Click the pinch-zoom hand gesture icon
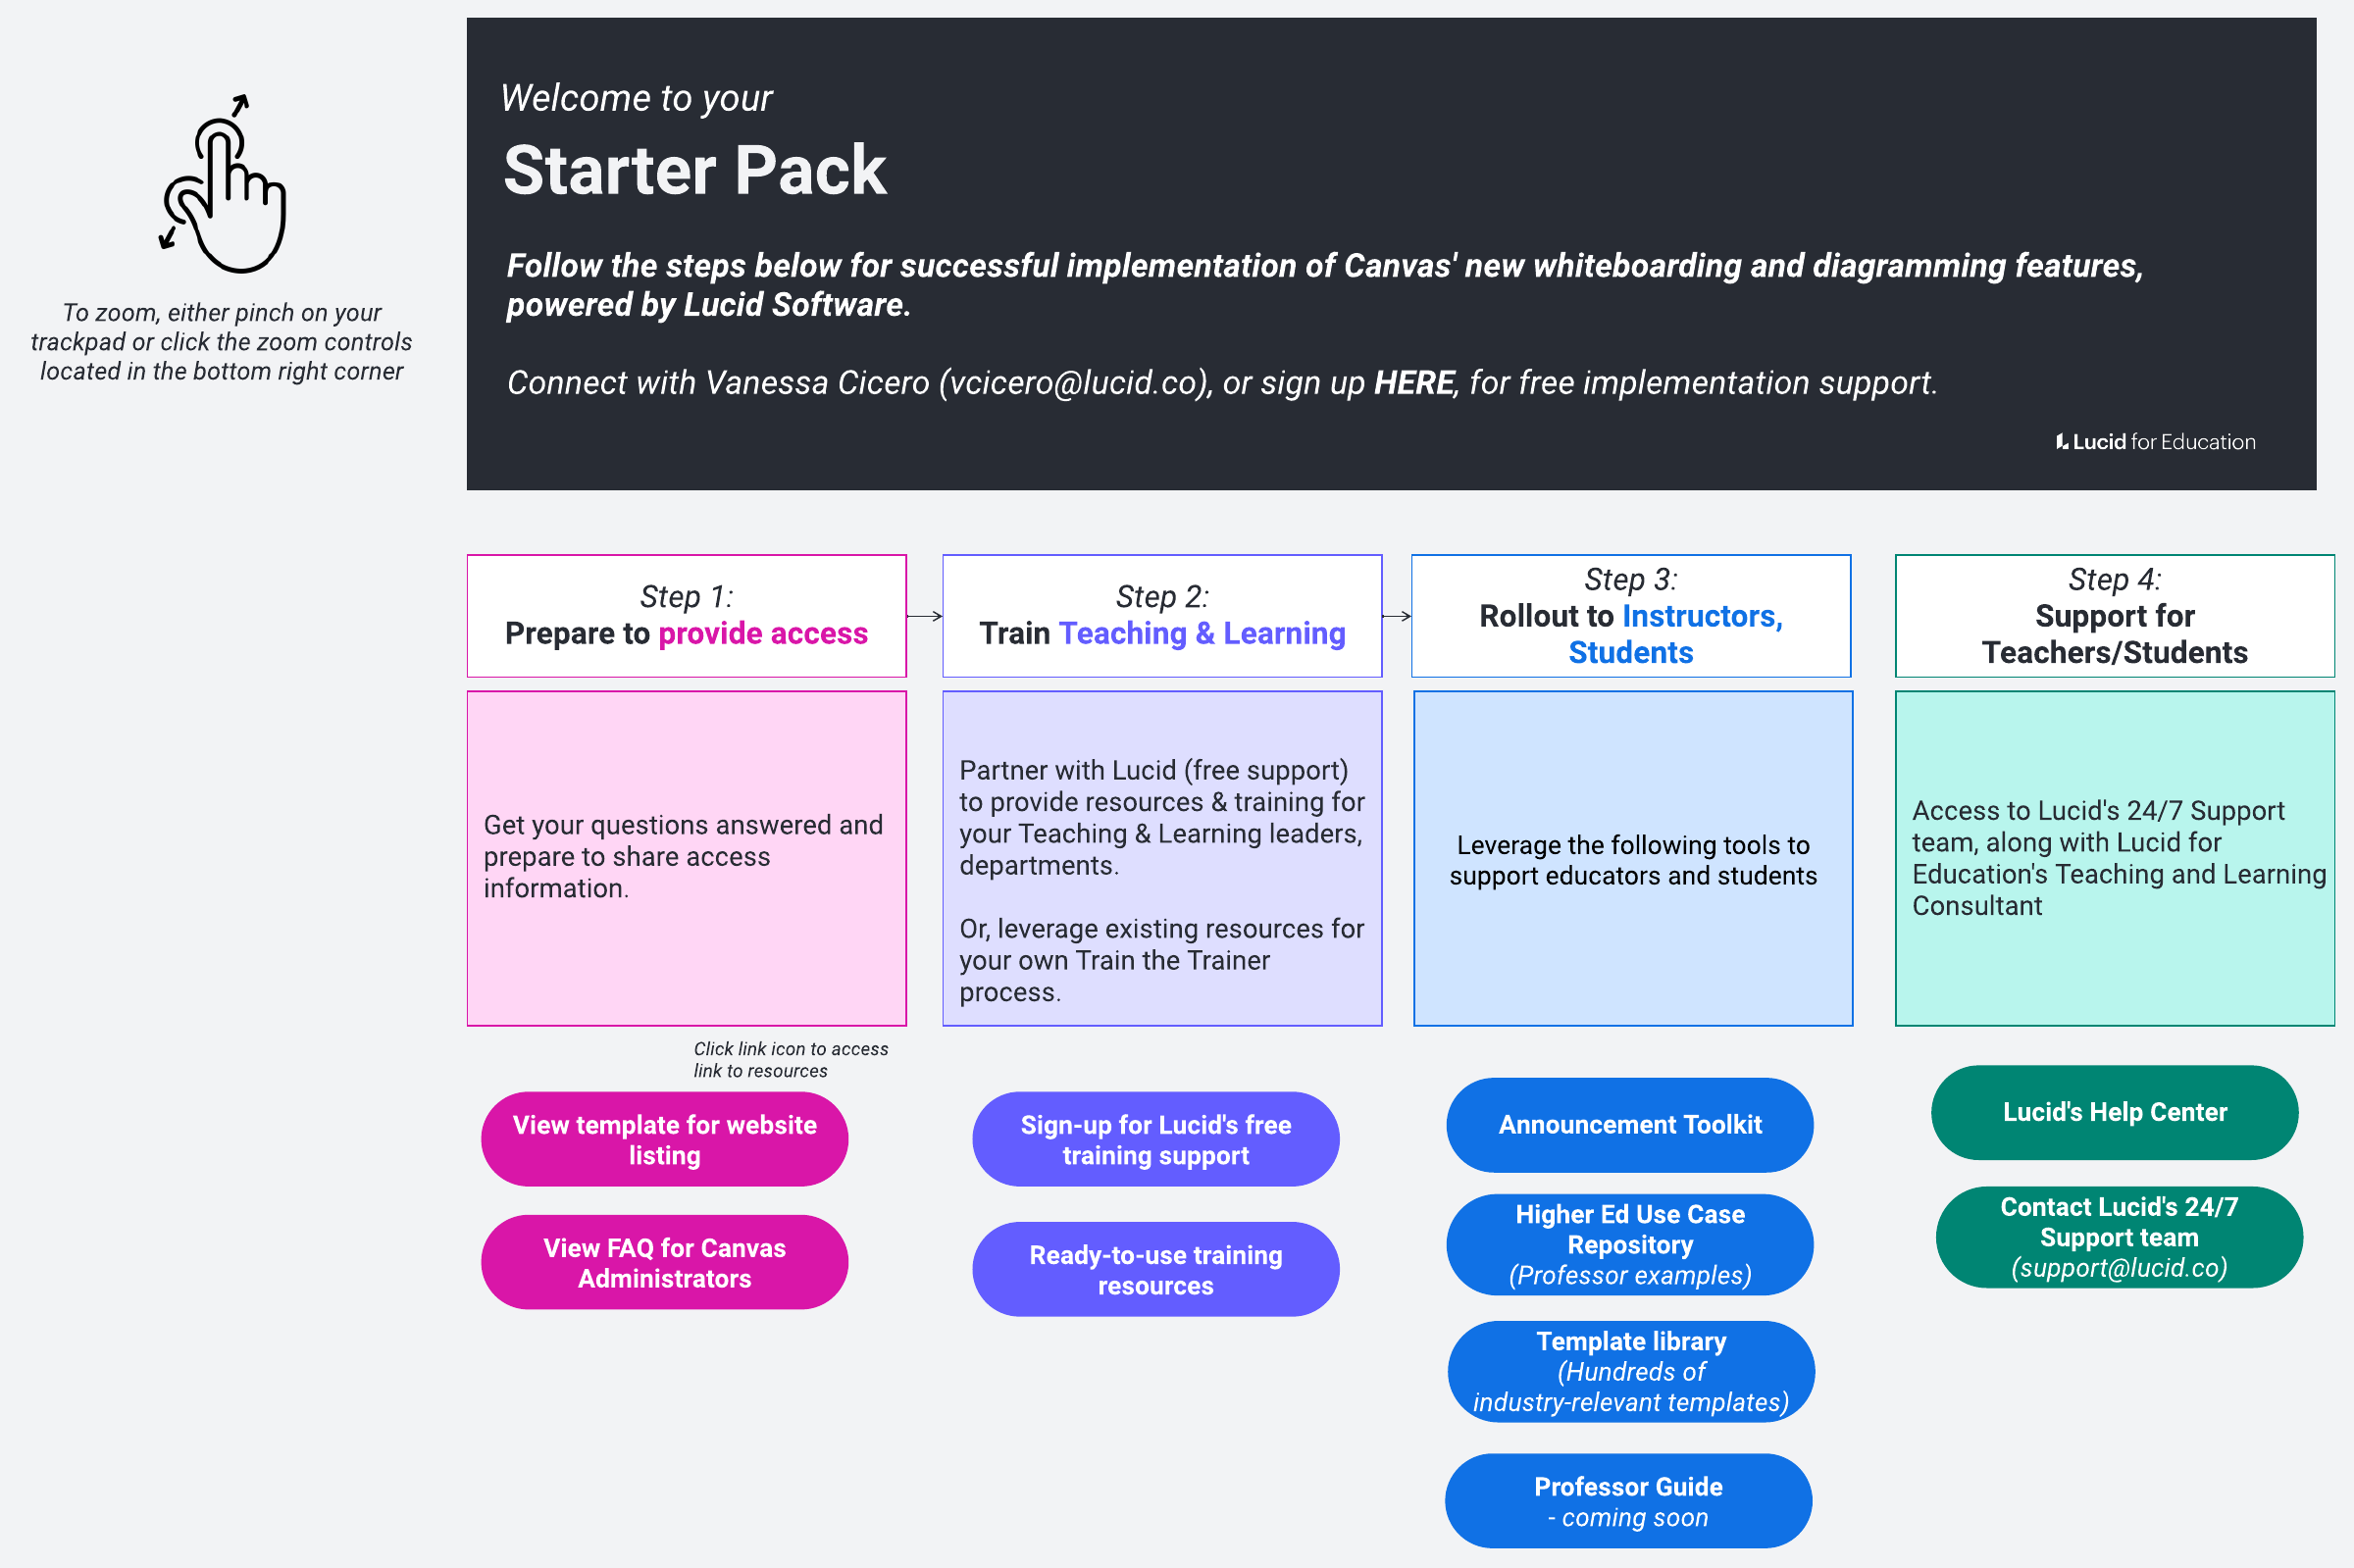The height and width of the screenshot is (1568, 2354). pyautogui.click(x=223, y=186)
